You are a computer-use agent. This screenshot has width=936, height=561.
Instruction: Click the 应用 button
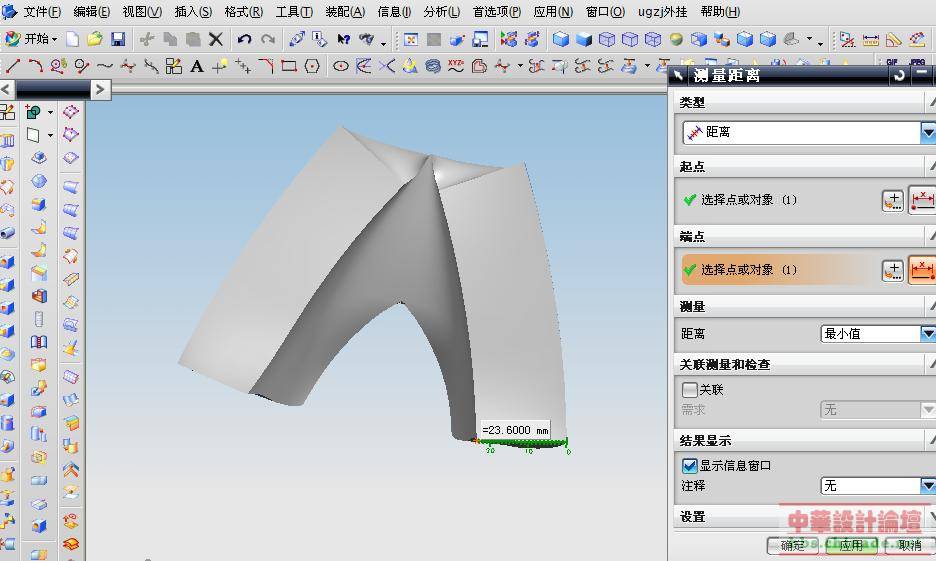[x=850, y=546]
